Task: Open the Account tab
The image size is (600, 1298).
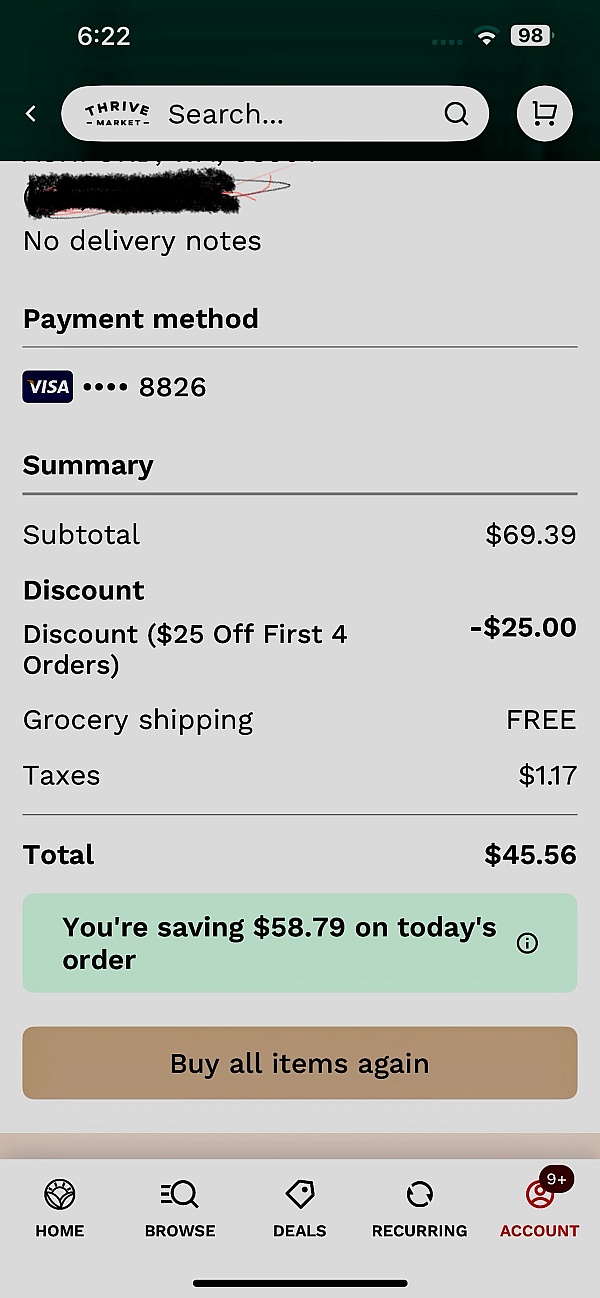Action: 539,1208
